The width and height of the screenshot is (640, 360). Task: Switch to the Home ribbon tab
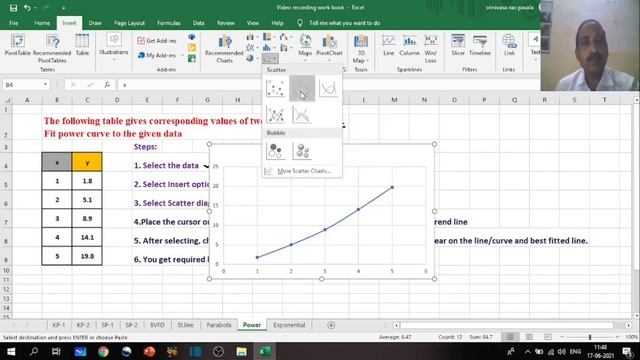pos(42,23)
